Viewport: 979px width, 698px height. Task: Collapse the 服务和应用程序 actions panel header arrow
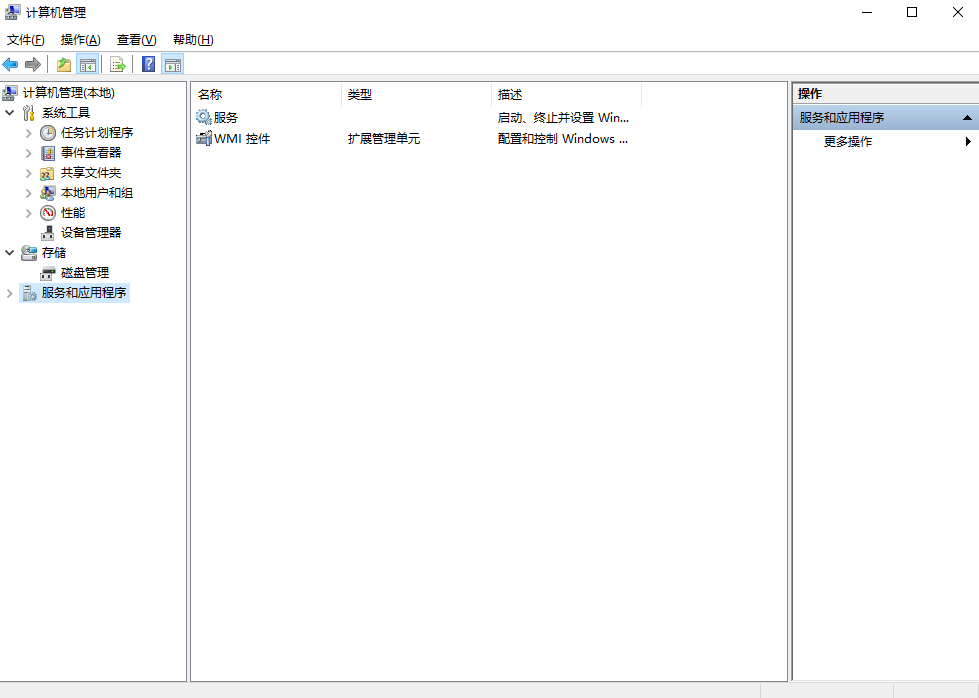pos(968,118)
